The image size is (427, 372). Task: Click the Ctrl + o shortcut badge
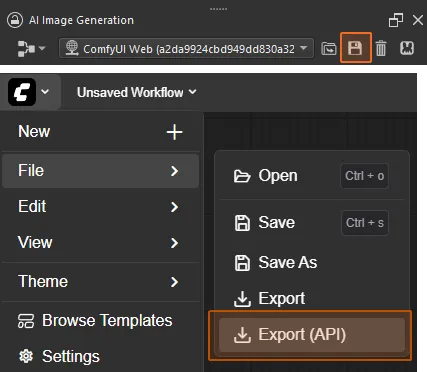364,176
